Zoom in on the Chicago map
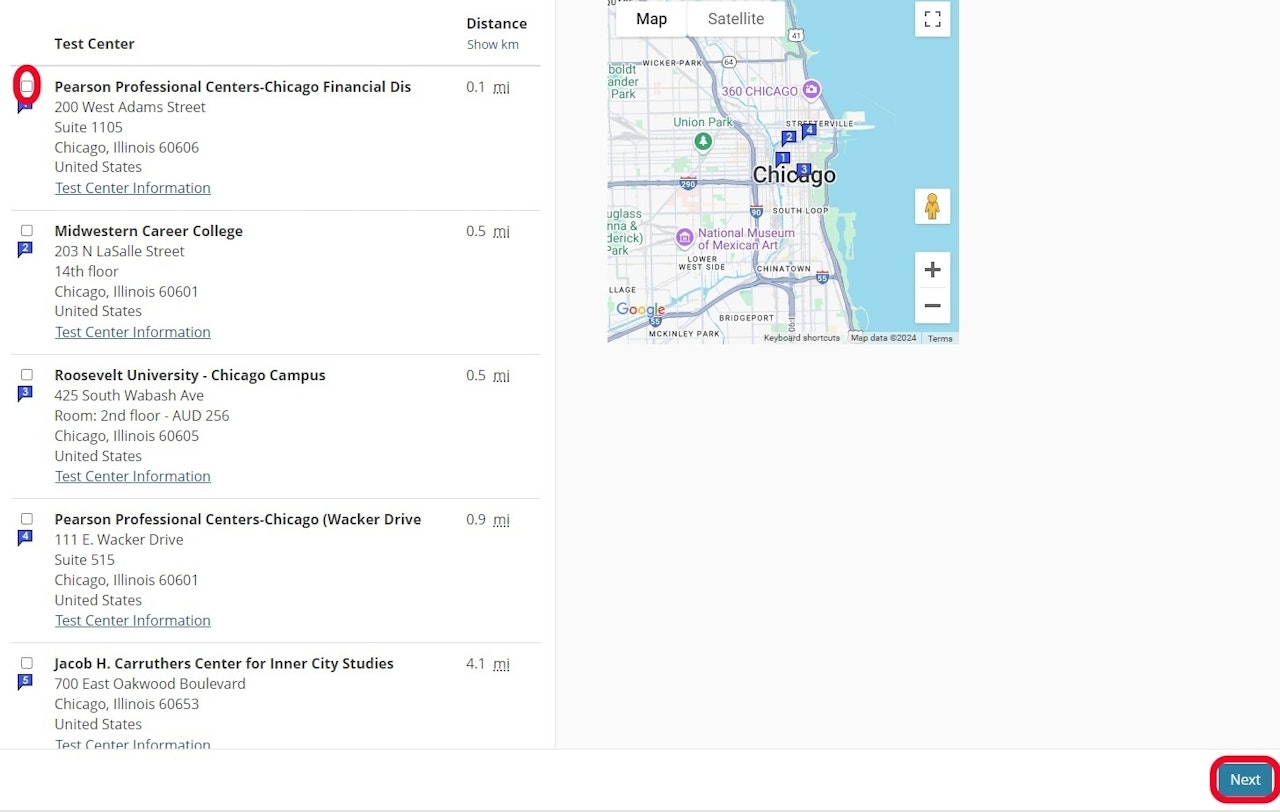The width and height of the screenshot is (1280, 812). [932, 270]
